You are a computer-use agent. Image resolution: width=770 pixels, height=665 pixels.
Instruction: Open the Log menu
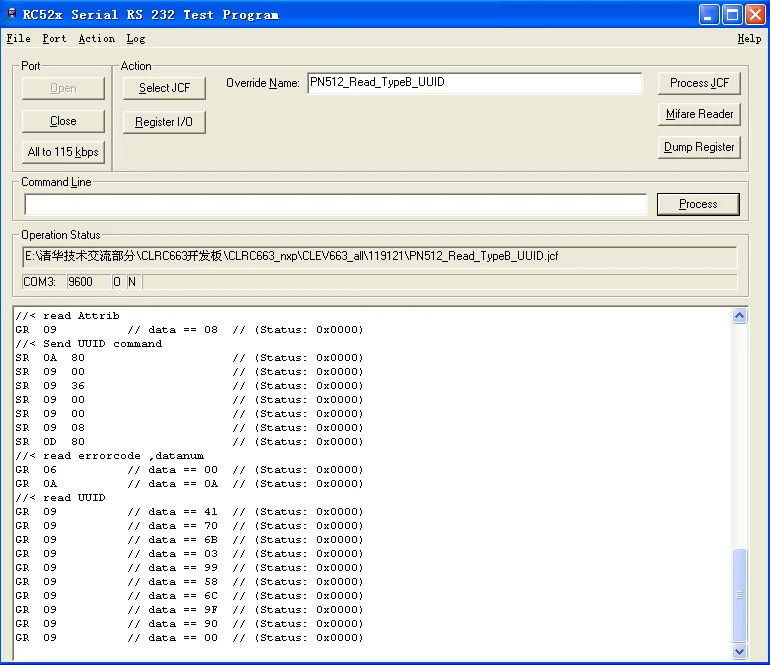(x=136, y=39)
